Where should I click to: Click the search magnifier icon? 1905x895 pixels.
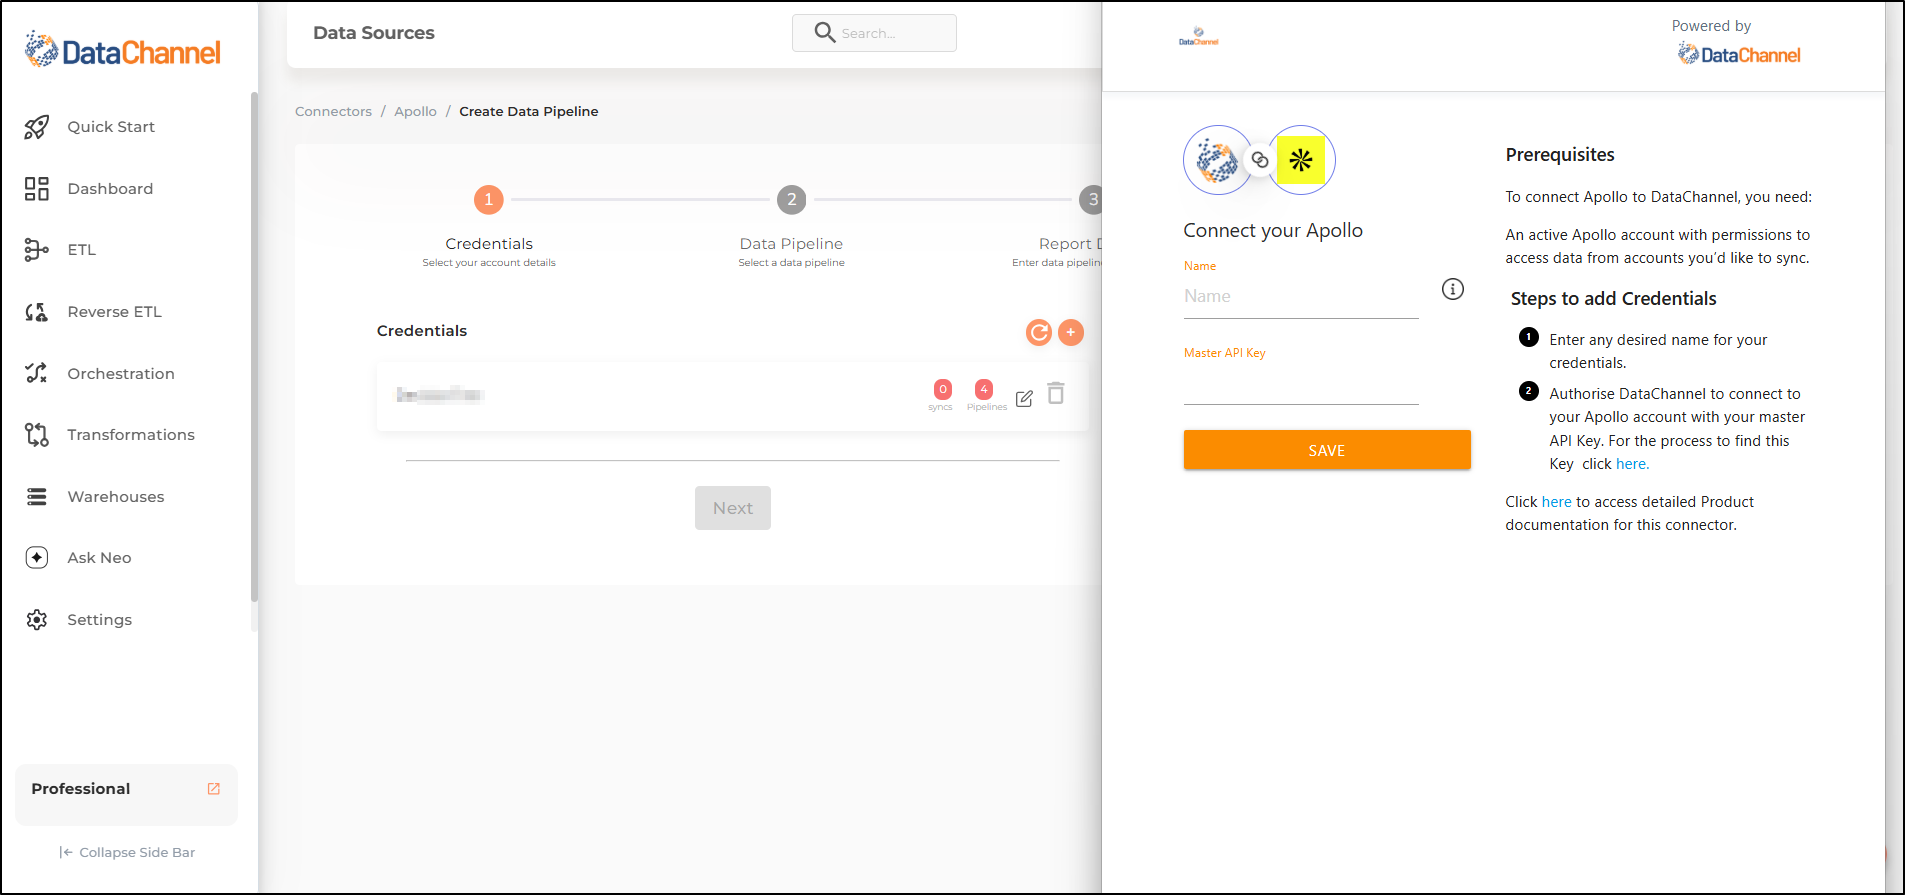click(x=825, y=33)
